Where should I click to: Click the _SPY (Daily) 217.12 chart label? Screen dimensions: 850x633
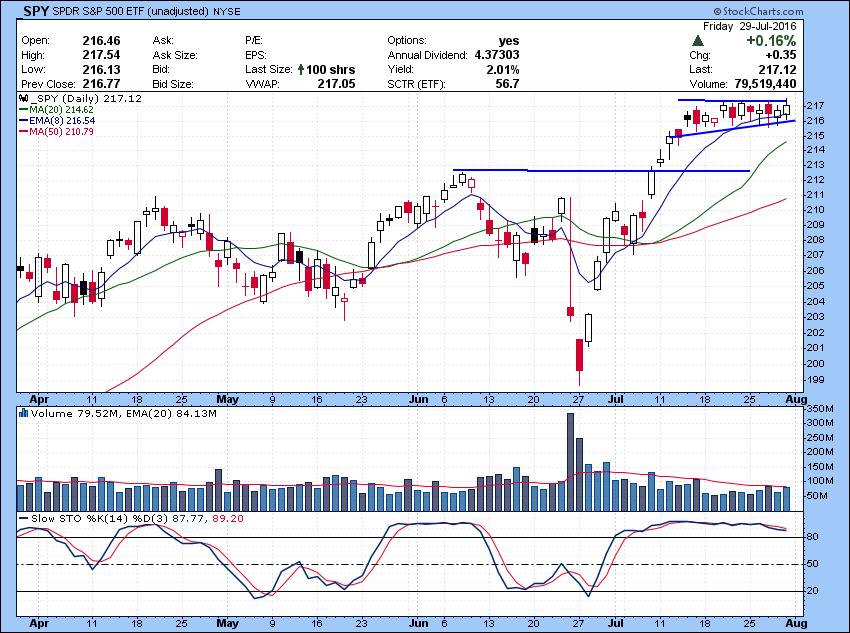[x=86, y=99]
